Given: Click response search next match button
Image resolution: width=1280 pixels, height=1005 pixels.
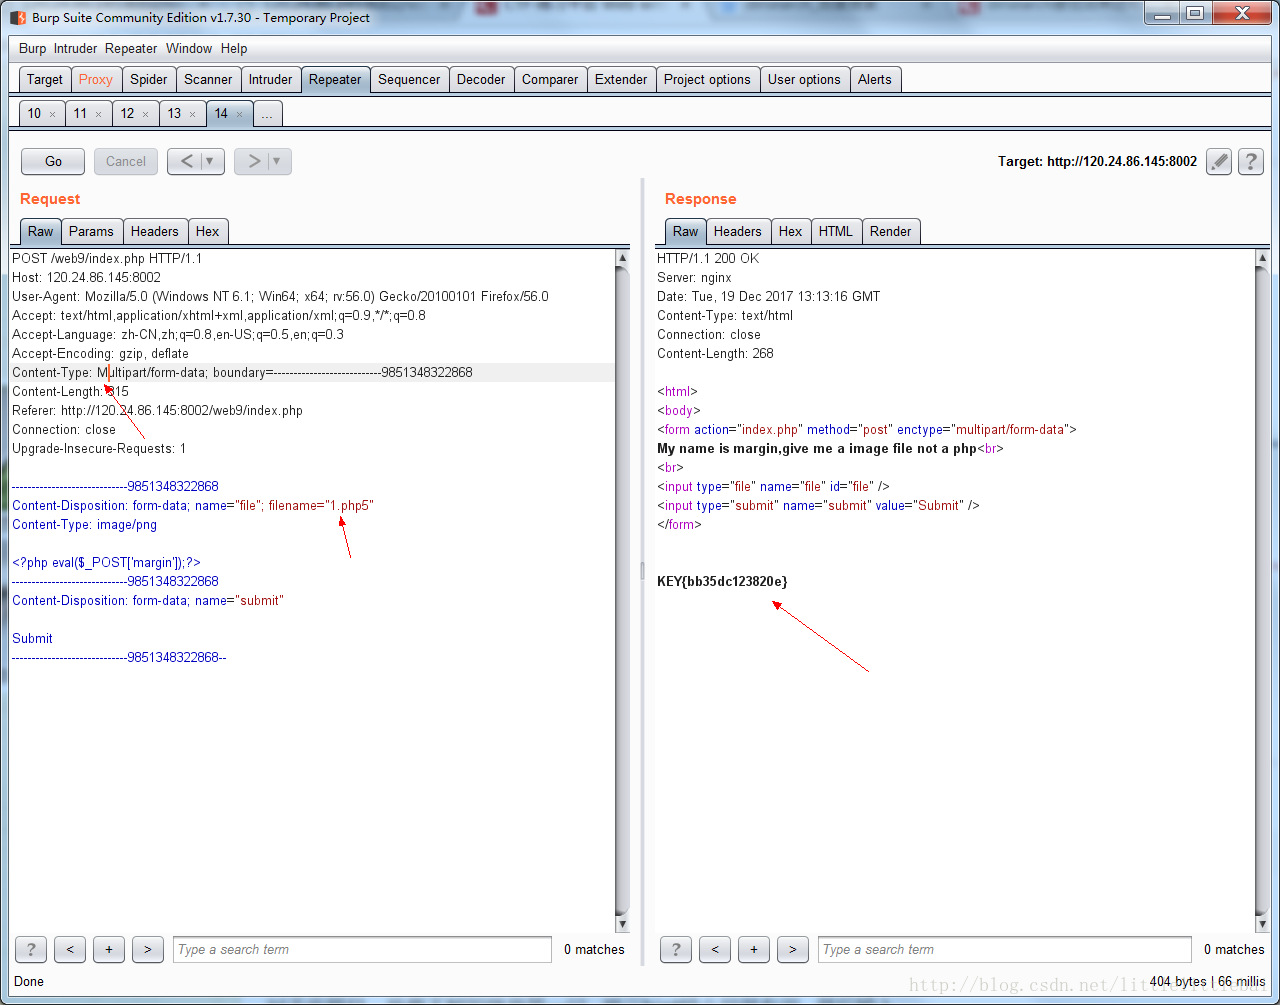Looking at the screenshot, I should tap(793, 949).
